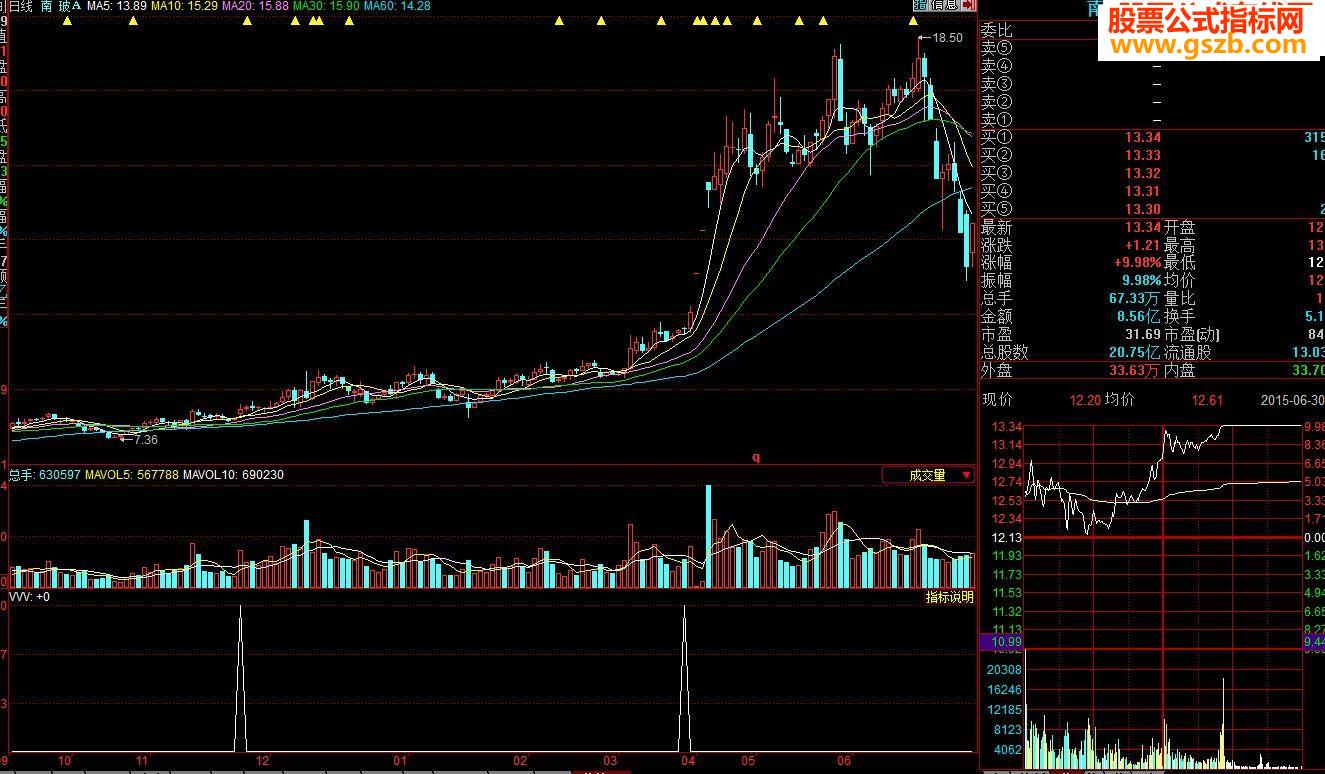The width and height of the screenshot is (1325, 774).
Task: Click the 12.13 intraday baseline price
Action: [x=1007, y=538]
